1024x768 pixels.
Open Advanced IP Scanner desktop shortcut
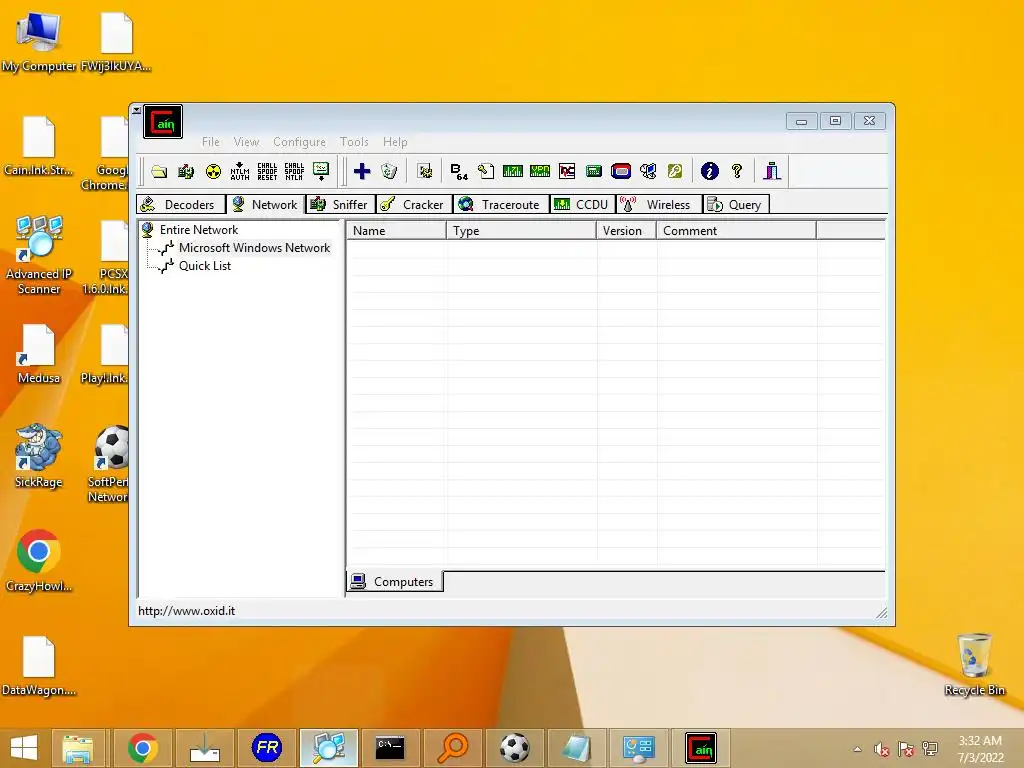pyautogui.click(x=39, y=255)
